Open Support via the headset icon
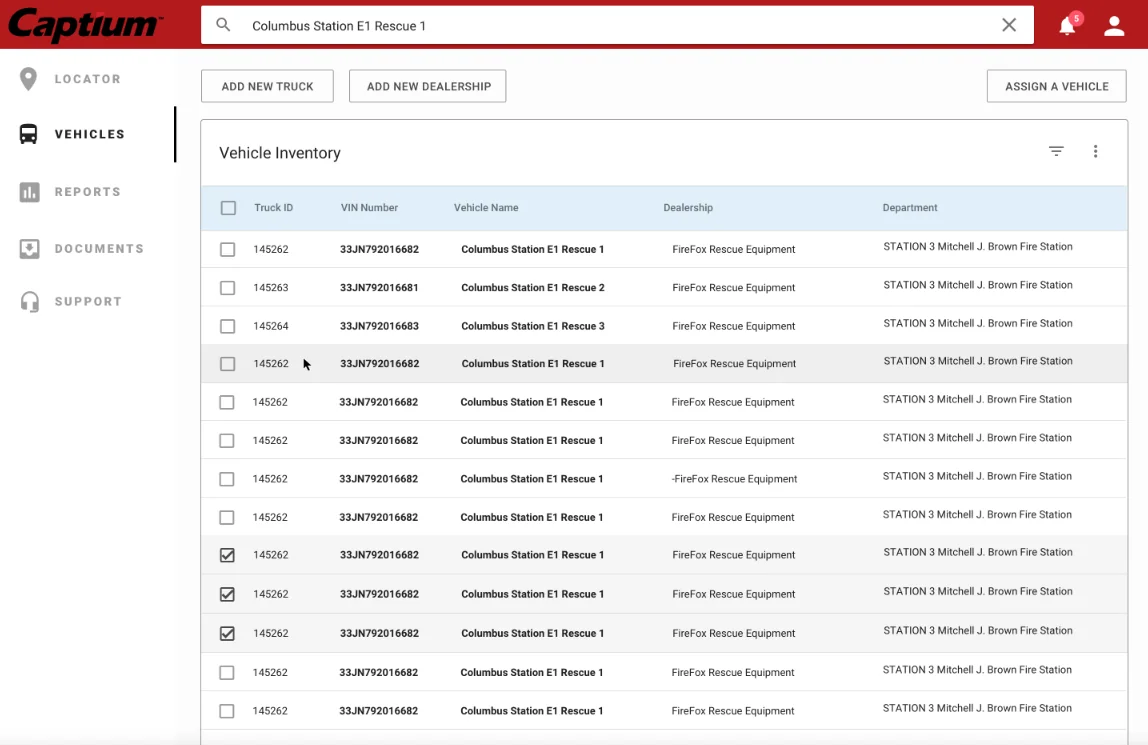The height and width of the screenshot is (745, 1148). (x=29, y=302)
